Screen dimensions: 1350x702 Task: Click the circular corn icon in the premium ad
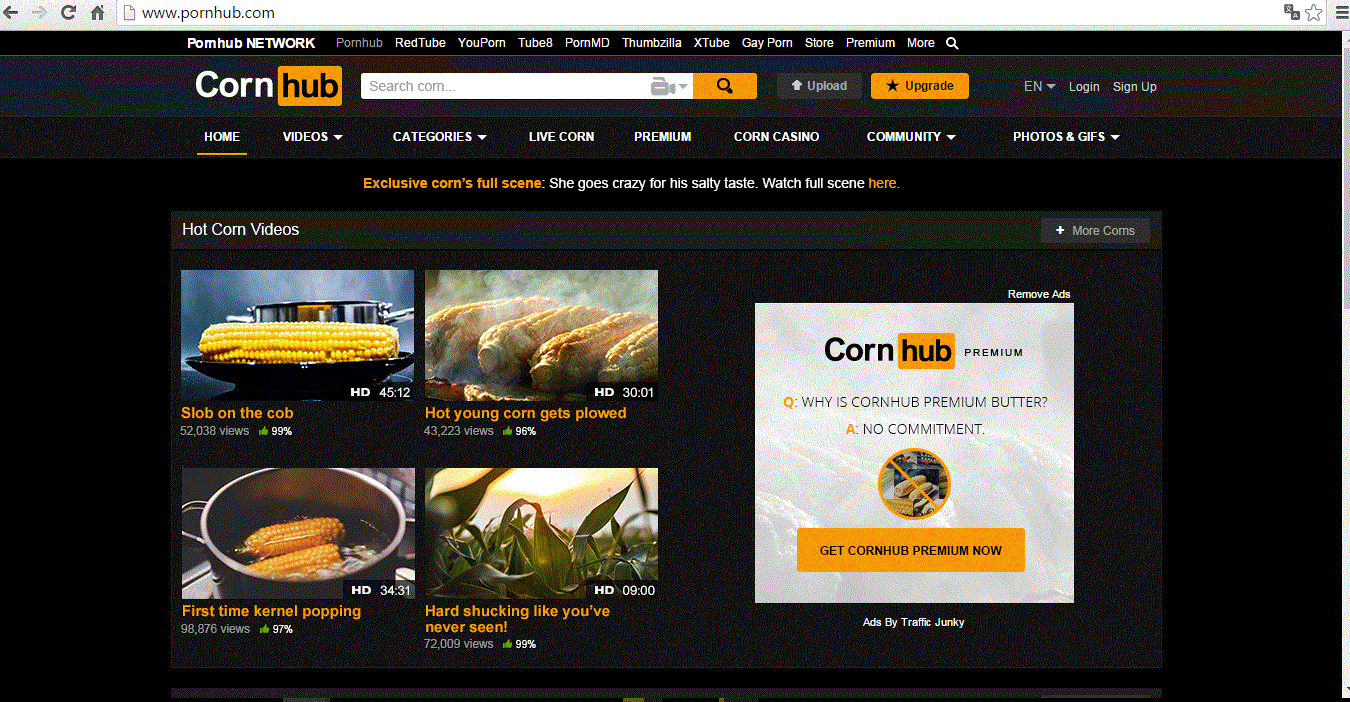(x=914, y=484)
